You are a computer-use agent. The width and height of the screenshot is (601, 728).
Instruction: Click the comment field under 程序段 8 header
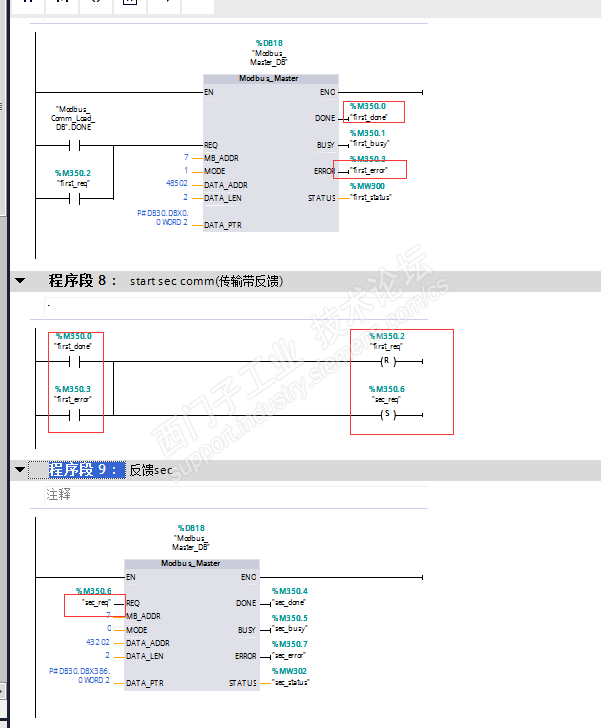(x=236, y=307)
